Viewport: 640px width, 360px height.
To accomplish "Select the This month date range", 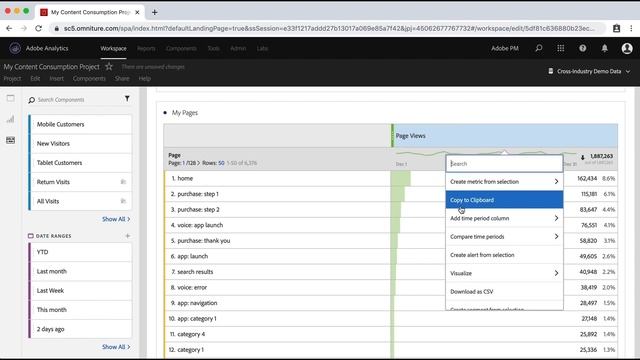I will [80, 309].
